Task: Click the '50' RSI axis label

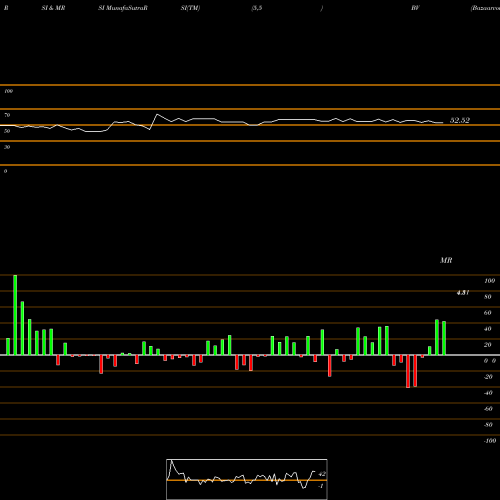Action: pos(7,131)
